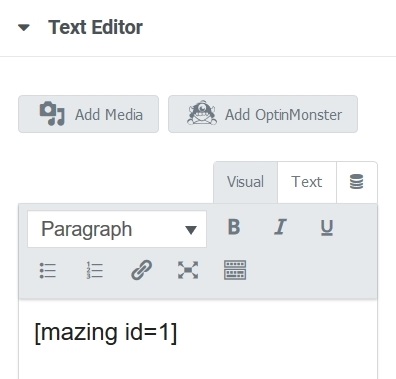Switch to the Text tab
The image size is (396, 379).
pos(307,182)
